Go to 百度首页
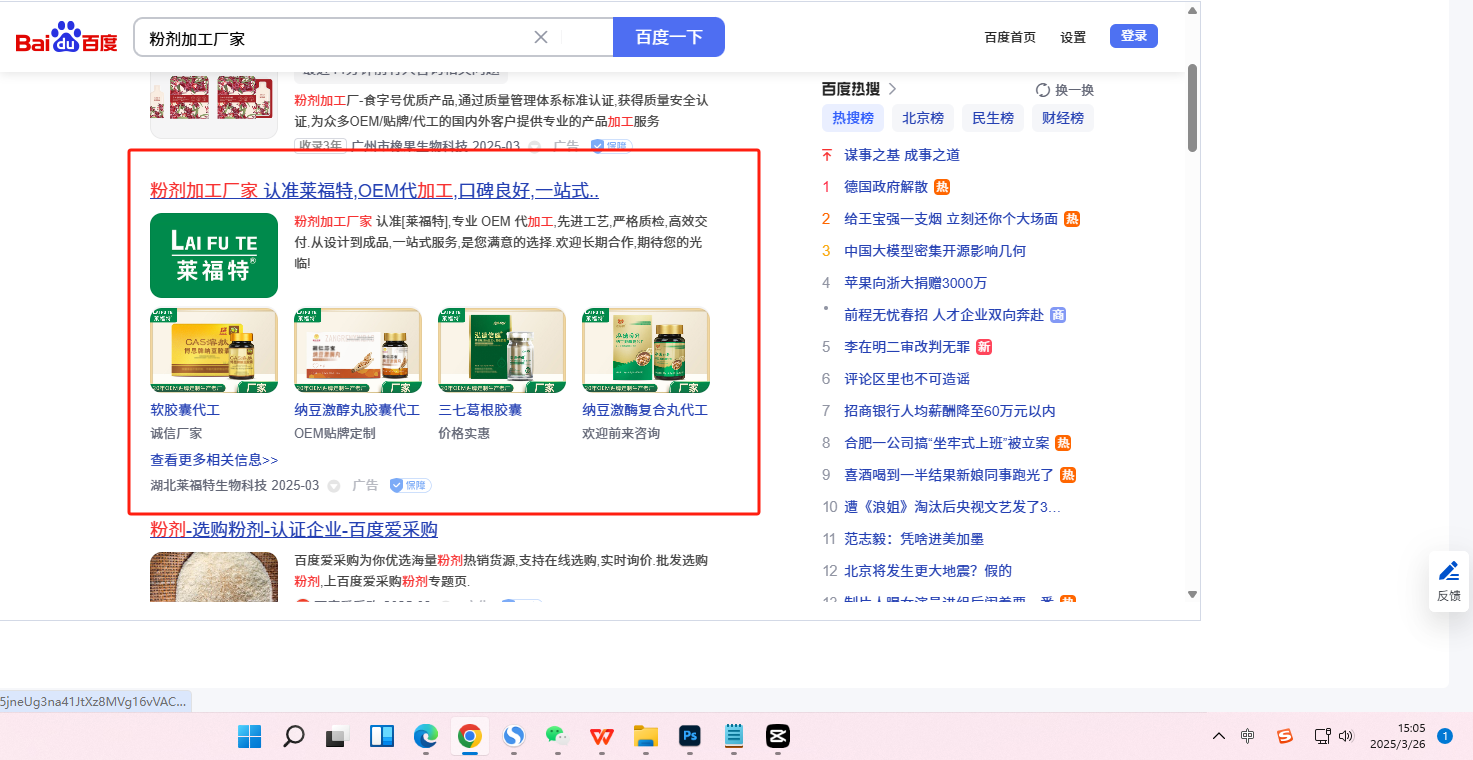 coord(1010,38)
